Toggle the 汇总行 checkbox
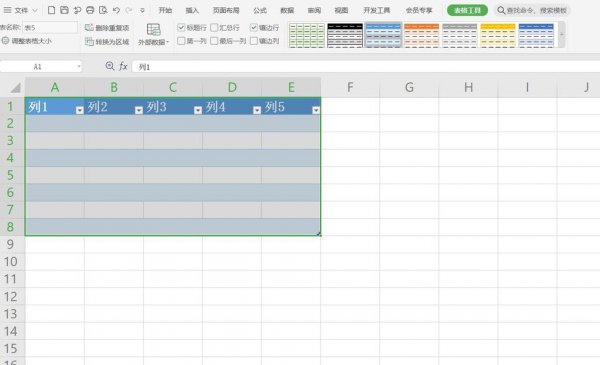The height and width of the screenshot is (365, 600). point(214,27)
